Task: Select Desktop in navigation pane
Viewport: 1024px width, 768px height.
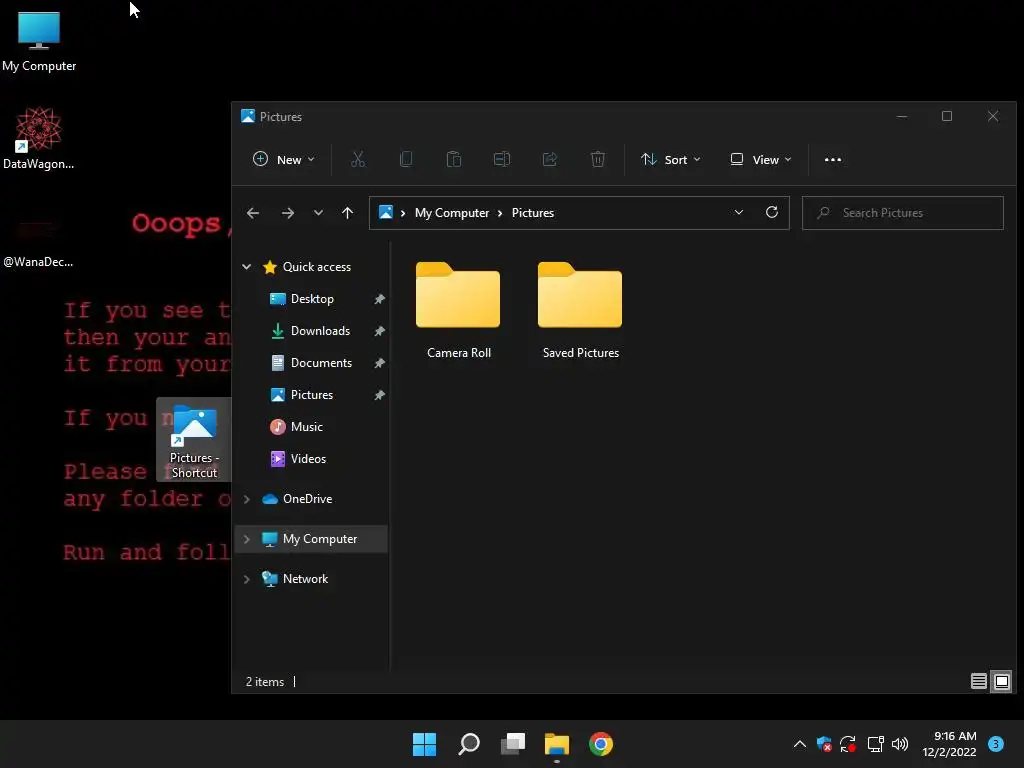Action: pos(312,299)
